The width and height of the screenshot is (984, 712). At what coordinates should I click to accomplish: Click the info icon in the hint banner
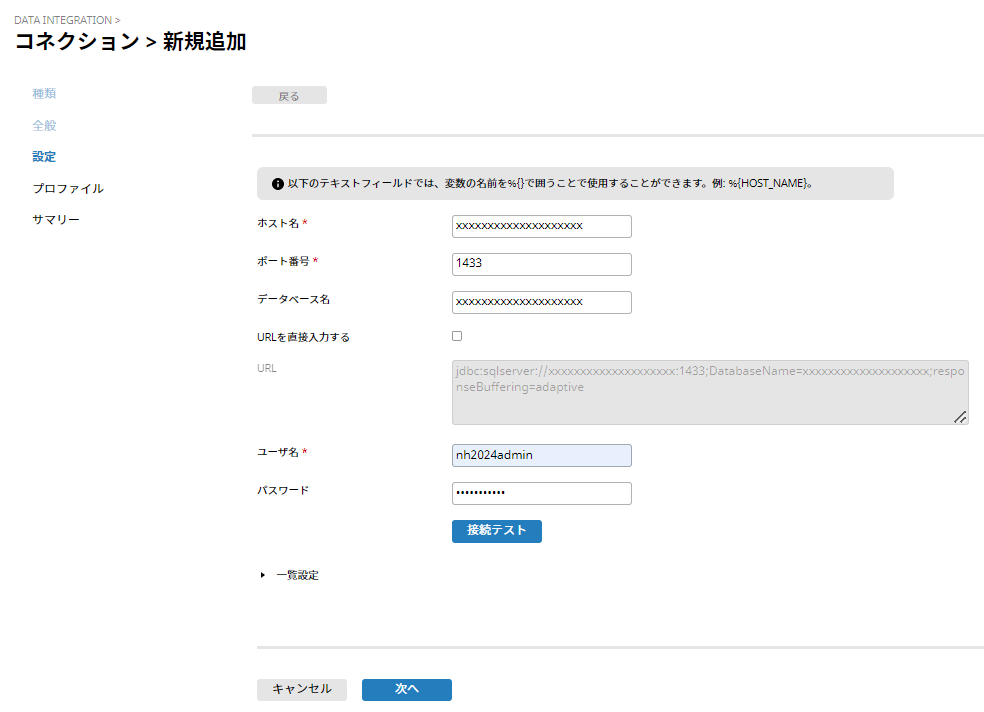click(x=277, y=185)
